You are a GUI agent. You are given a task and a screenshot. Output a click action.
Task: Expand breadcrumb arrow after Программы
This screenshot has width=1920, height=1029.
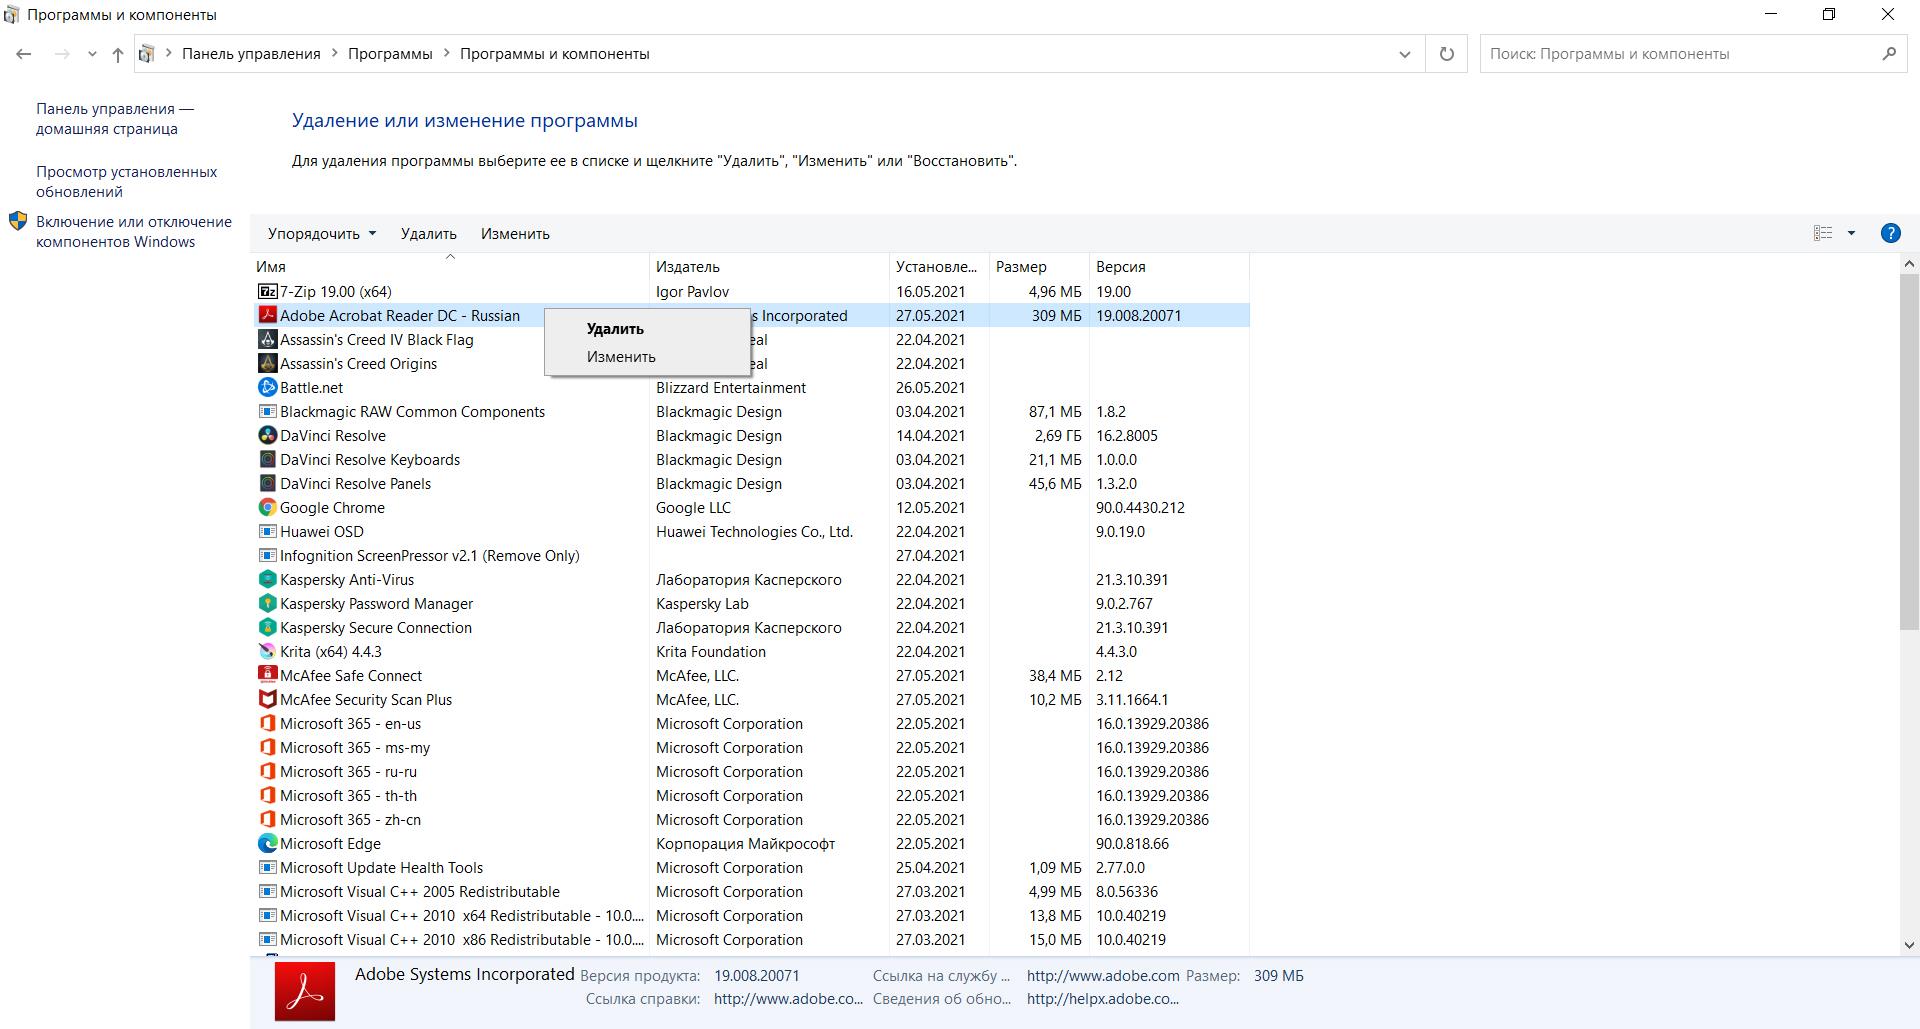pos(446,54)
